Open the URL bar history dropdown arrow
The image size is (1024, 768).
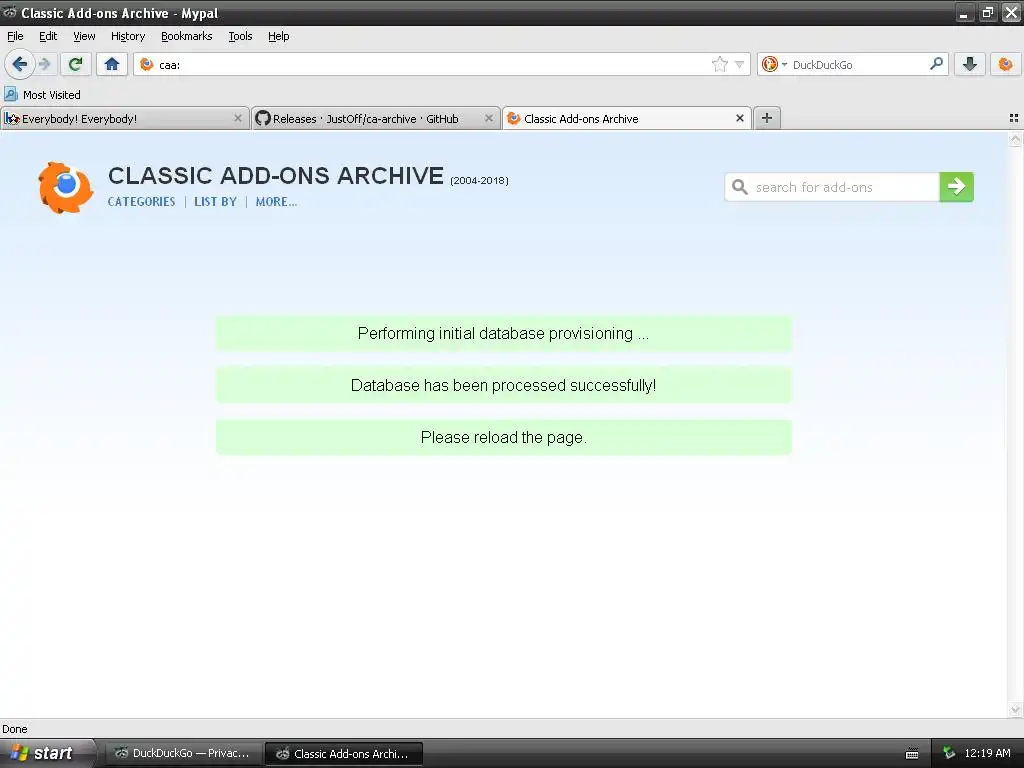(739, 65)
